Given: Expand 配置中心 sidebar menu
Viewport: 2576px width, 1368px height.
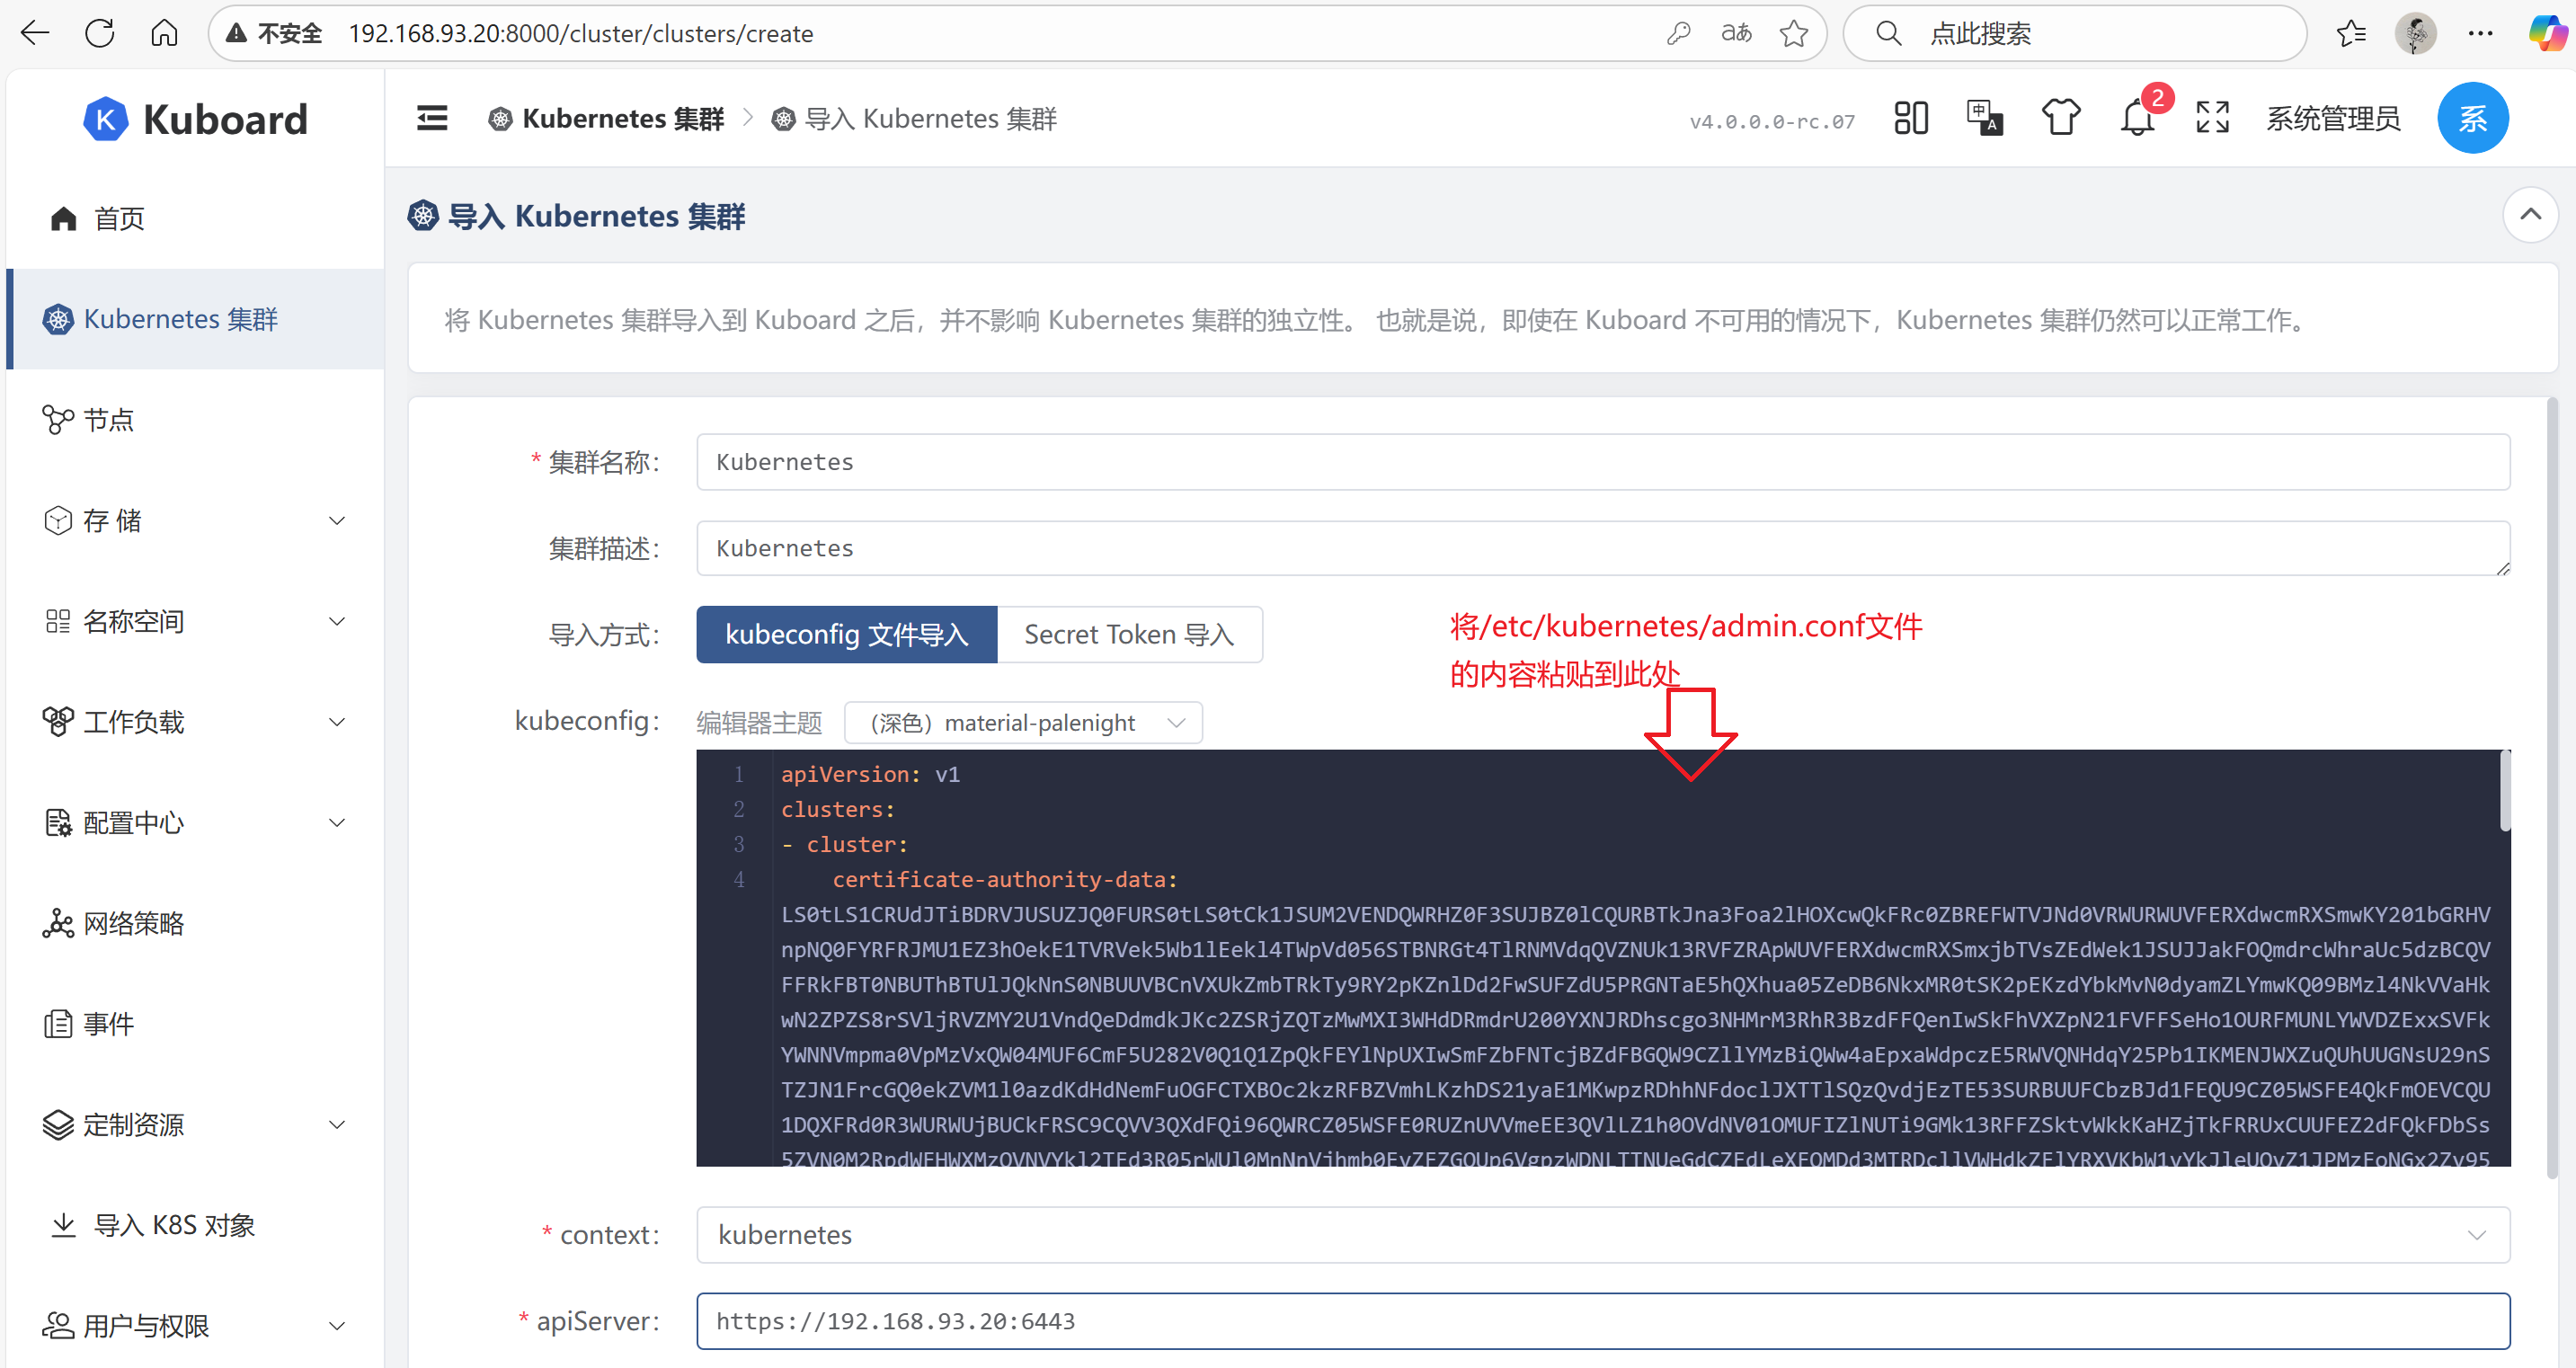Looking at the screenshot, I should click(x=196, y=822).
